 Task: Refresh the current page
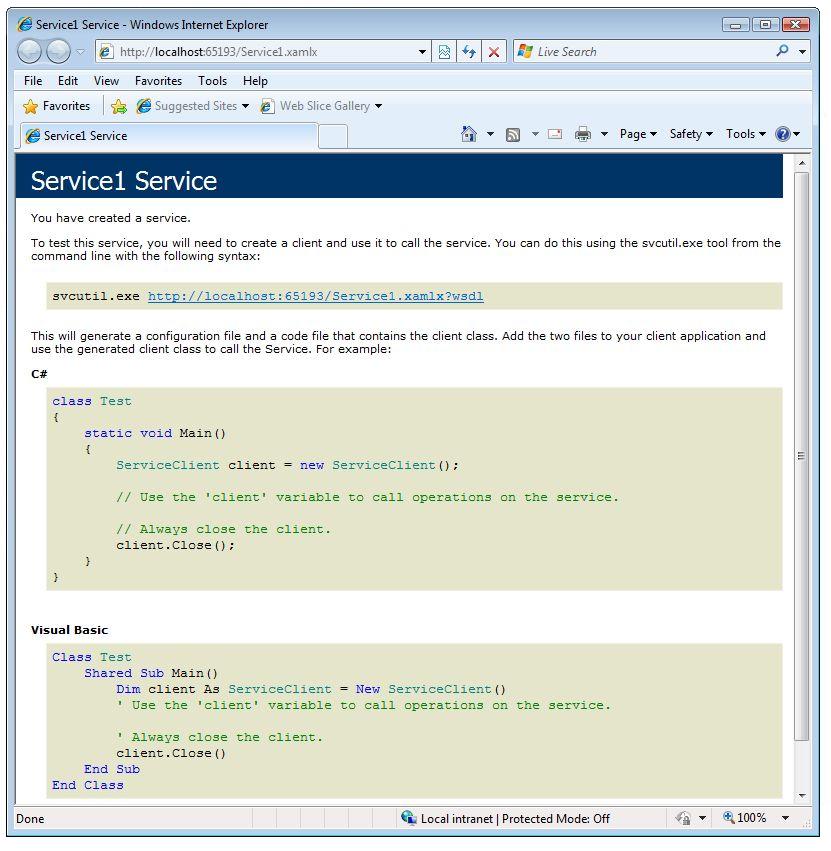coord(469,51)
